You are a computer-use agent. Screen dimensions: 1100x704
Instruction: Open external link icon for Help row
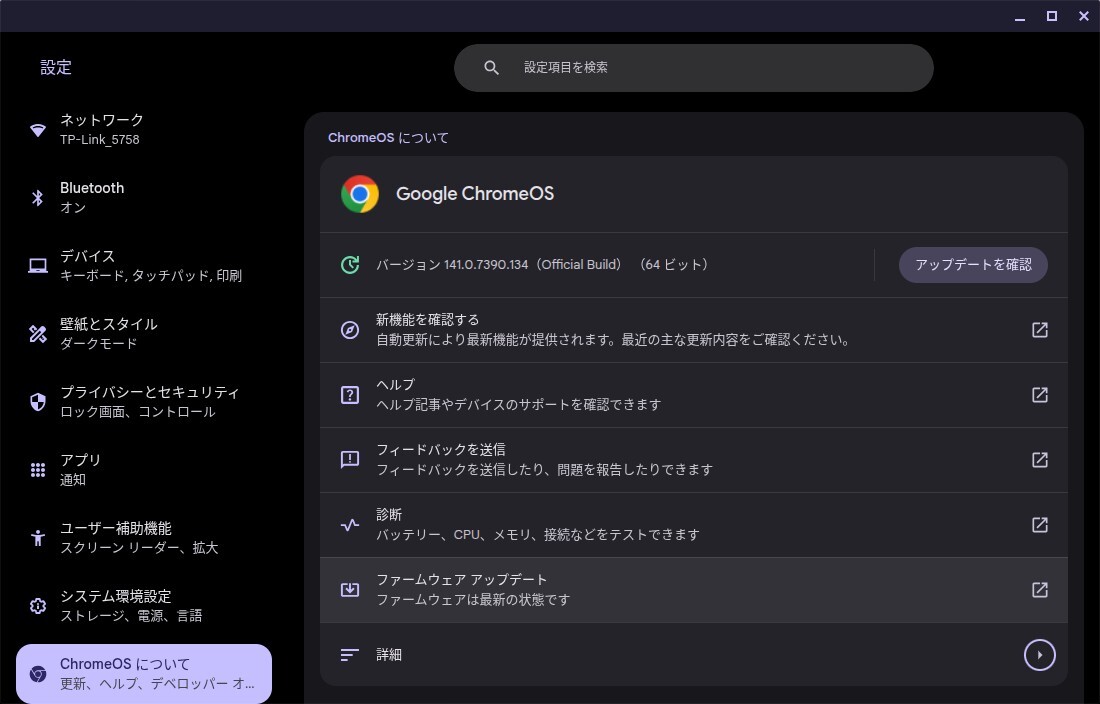[x=1040, y=395]
